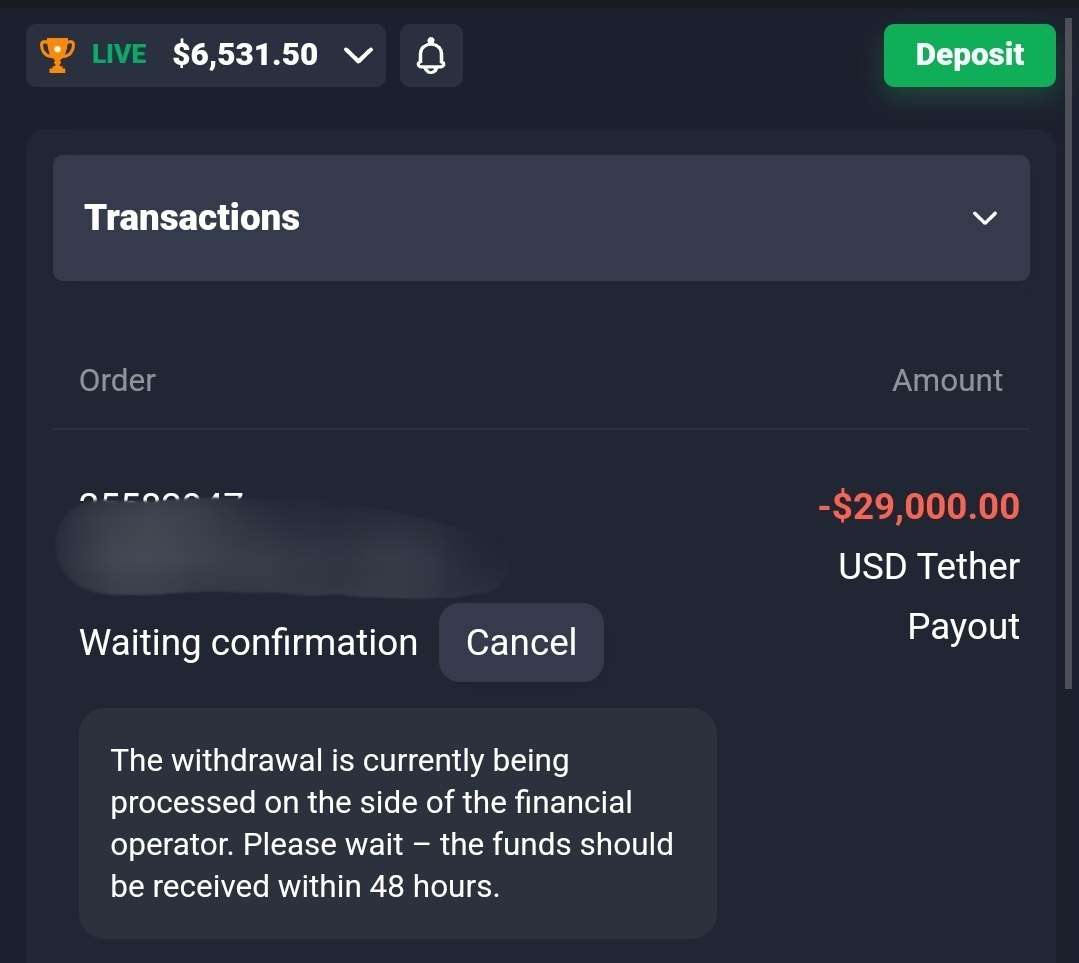Click the Payout transaction type label
Viewport: 1079px width, 963px height.
tap(963, 627)
